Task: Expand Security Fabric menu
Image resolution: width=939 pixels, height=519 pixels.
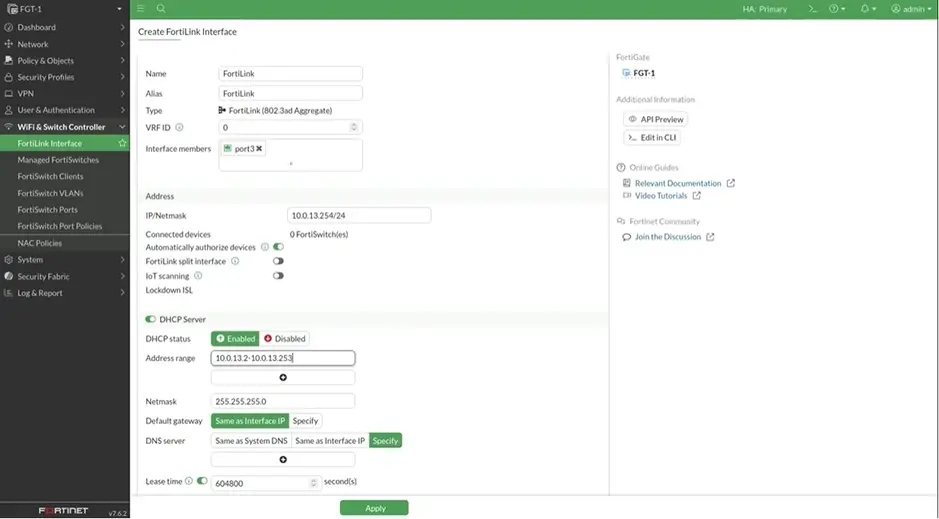Action: [65, 277]
